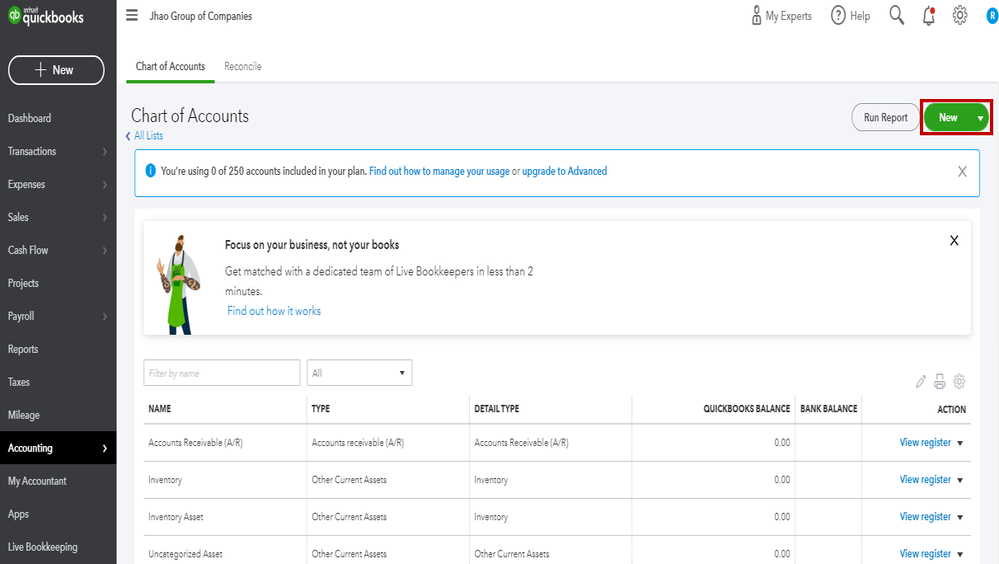Select 'Inventory Asset' name cell
Viewport: 999px width, 564px height.
pos(176,517)
